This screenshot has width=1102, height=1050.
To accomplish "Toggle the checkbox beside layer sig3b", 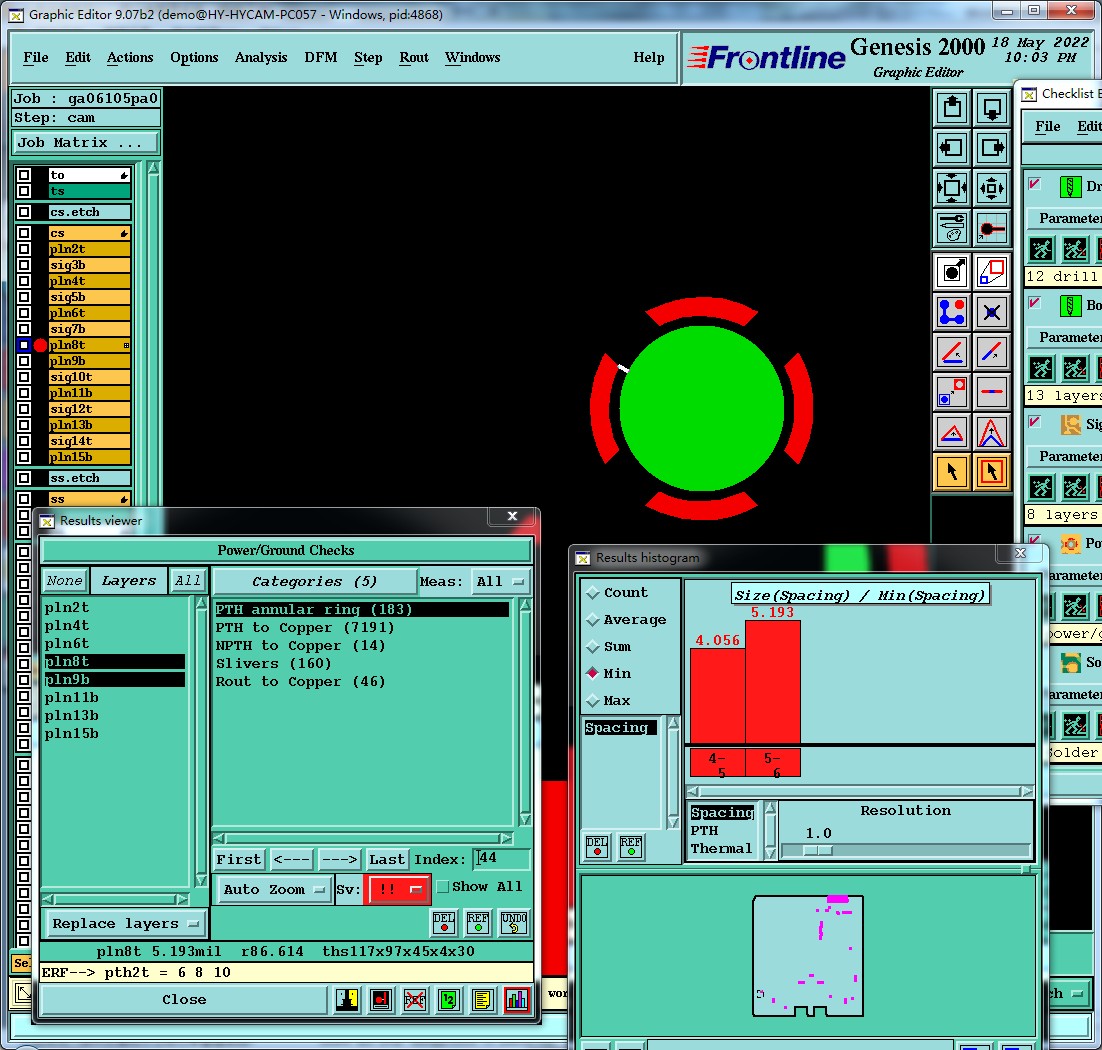I will coord(24,265).
